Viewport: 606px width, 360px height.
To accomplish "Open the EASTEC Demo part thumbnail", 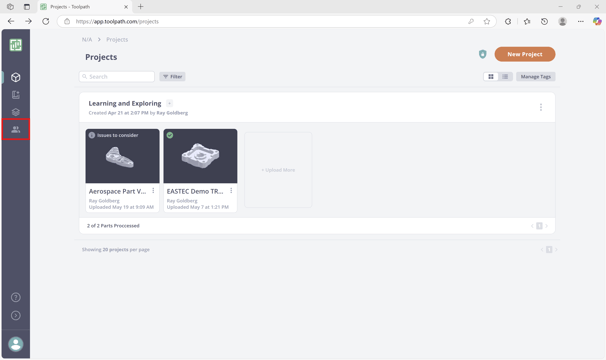I will (x=200, y=156).
